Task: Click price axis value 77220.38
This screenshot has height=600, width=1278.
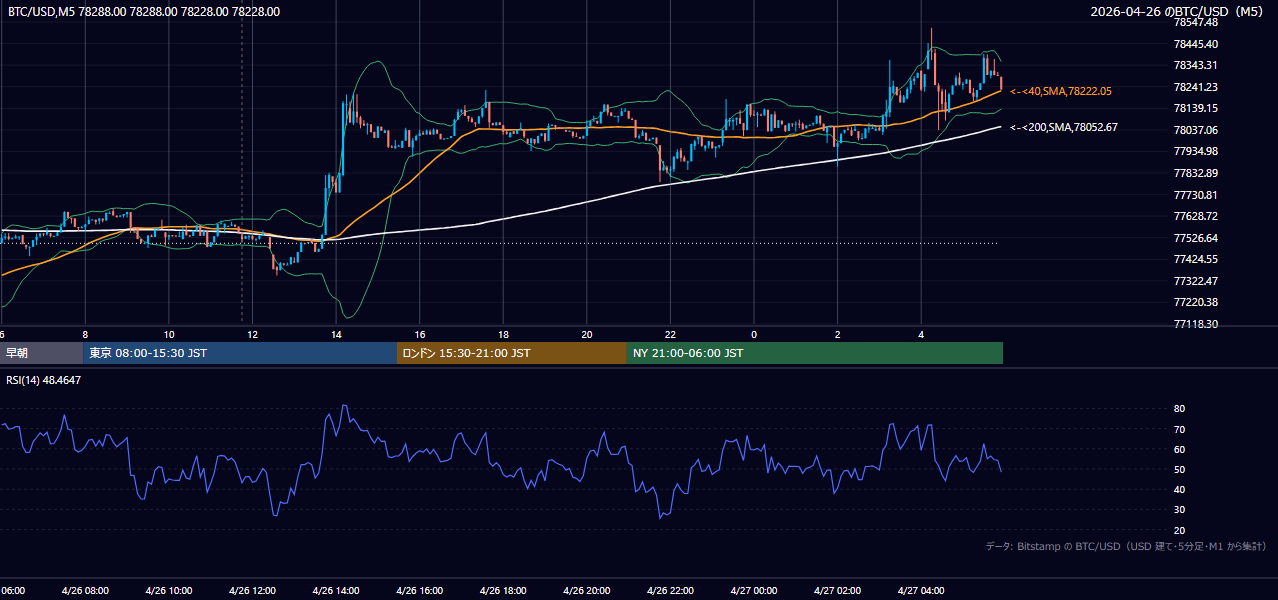Action: (x=1195, y=302)
